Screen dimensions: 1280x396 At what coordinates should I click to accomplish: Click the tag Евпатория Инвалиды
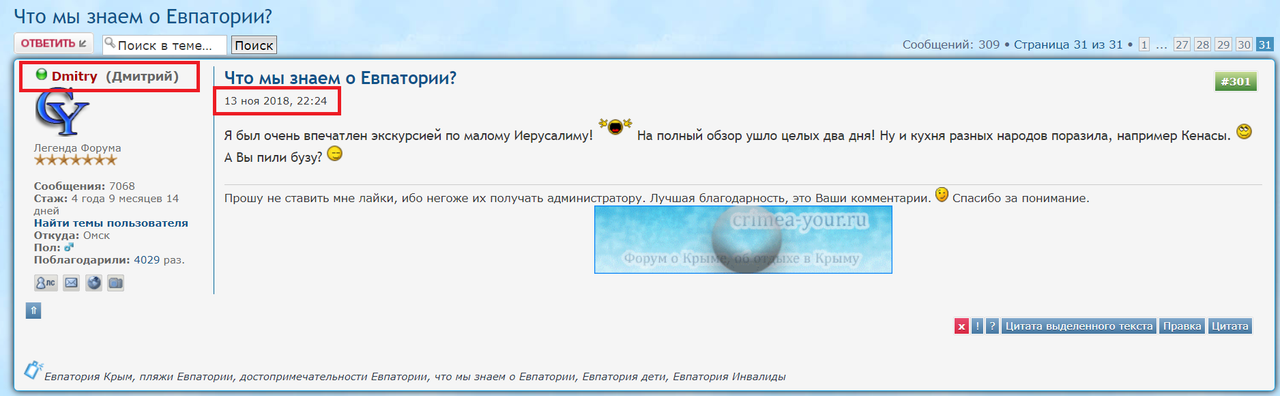(729, 377)
